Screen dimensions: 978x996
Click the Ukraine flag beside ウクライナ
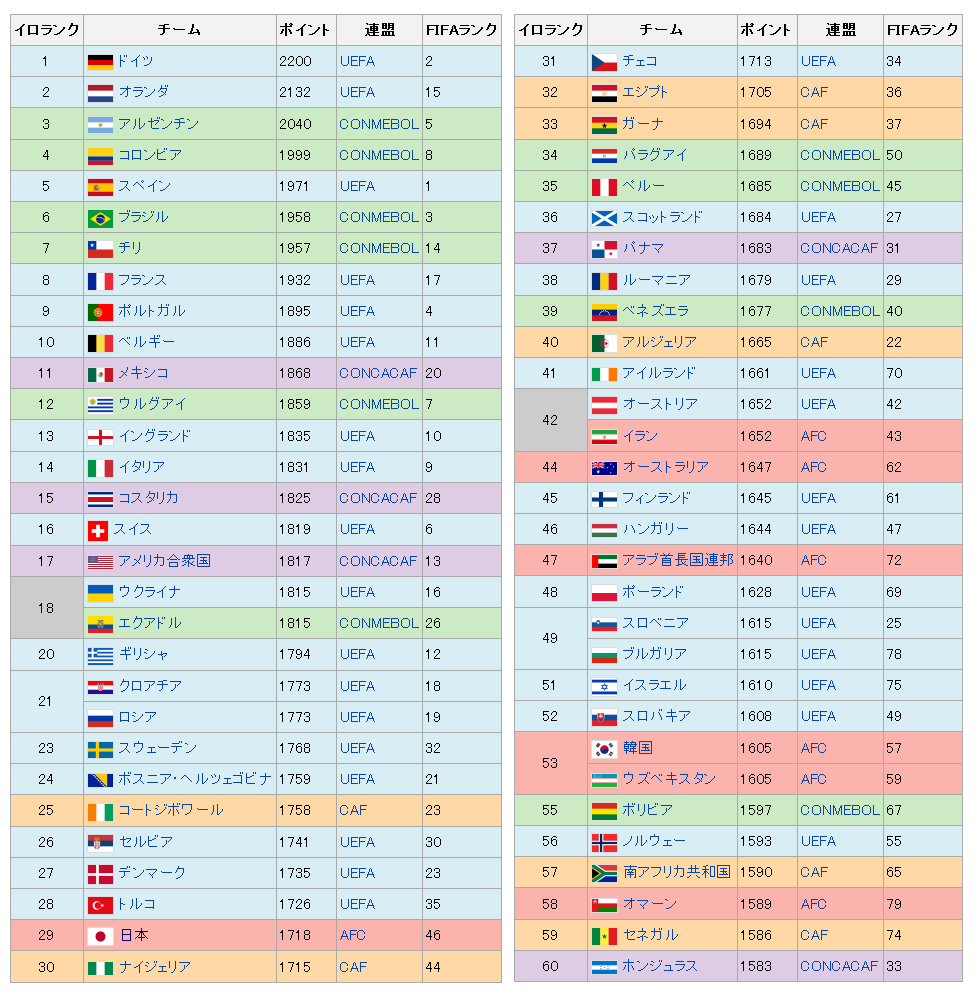coord(100,593)
